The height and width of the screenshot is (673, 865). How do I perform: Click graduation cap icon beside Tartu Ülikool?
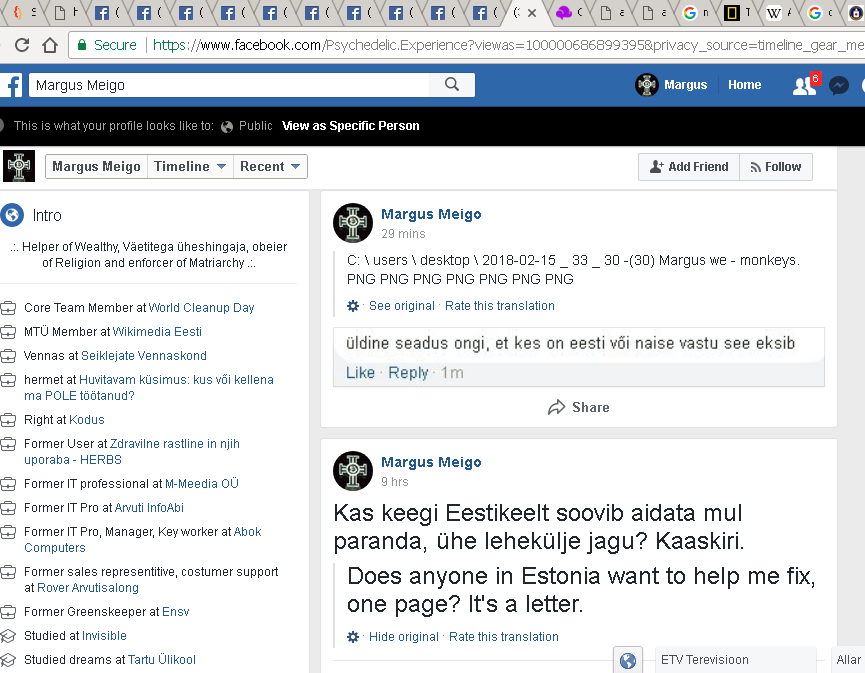(x=8, y=660)
